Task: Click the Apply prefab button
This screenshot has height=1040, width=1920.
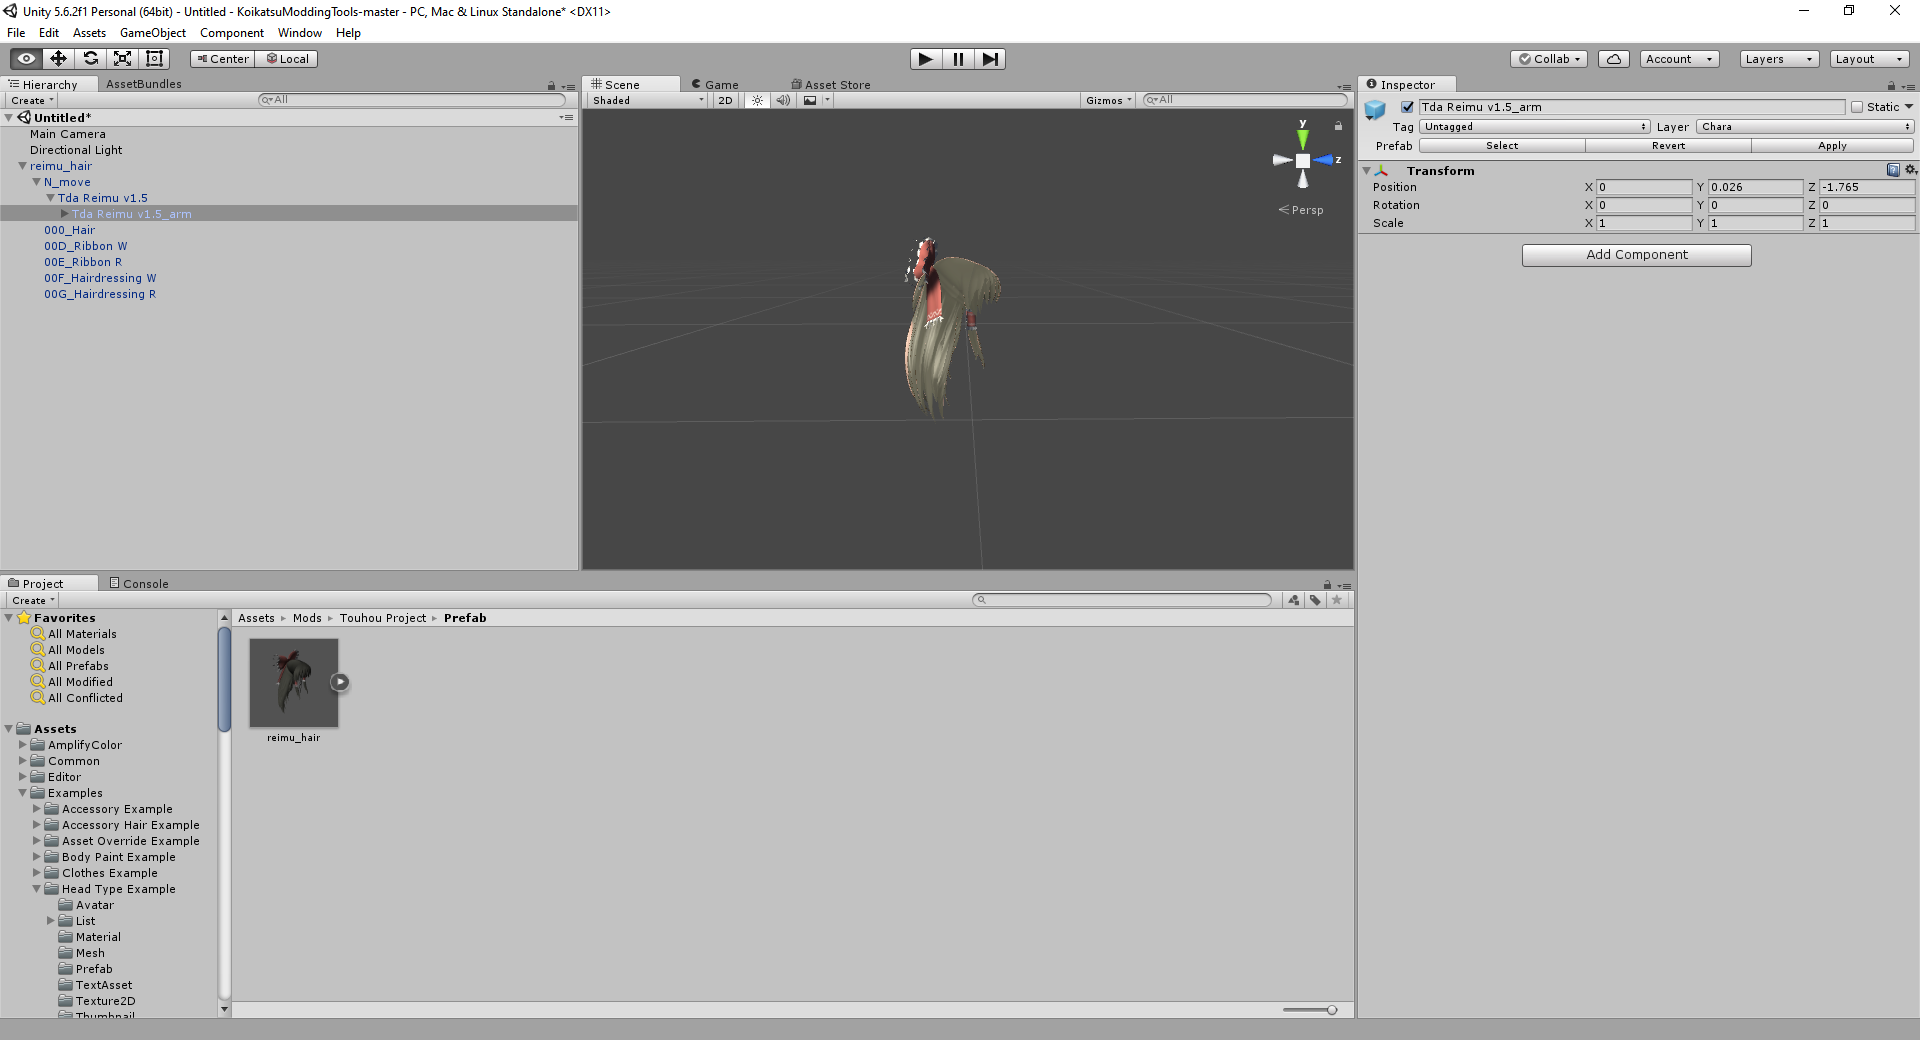Action: 1832,145
